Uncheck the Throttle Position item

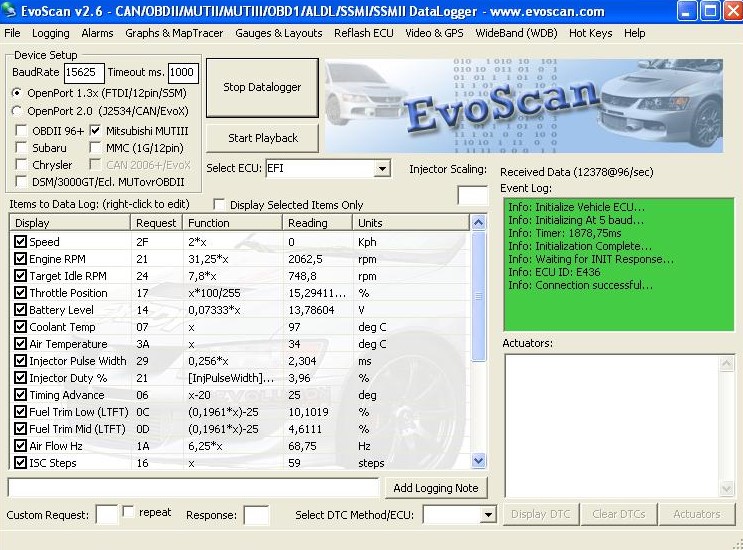[20, 293]
